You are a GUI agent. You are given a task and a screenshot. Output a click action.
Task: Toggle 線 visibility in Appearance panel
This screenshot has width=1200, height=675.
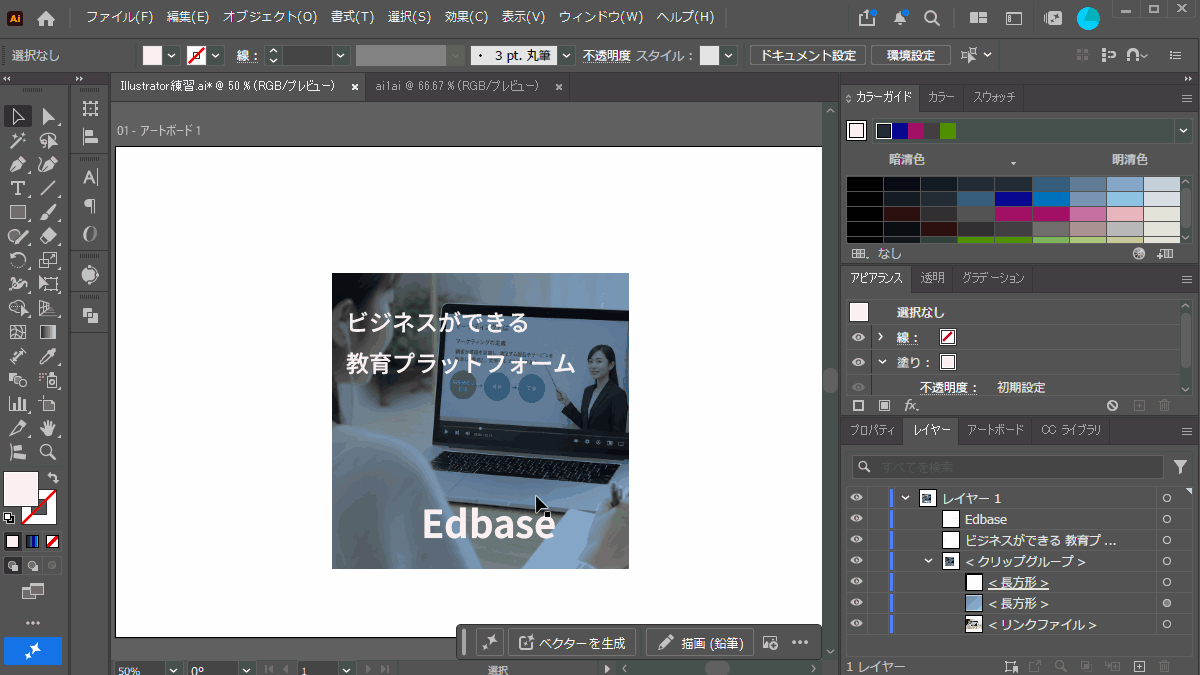pos(858,337)
